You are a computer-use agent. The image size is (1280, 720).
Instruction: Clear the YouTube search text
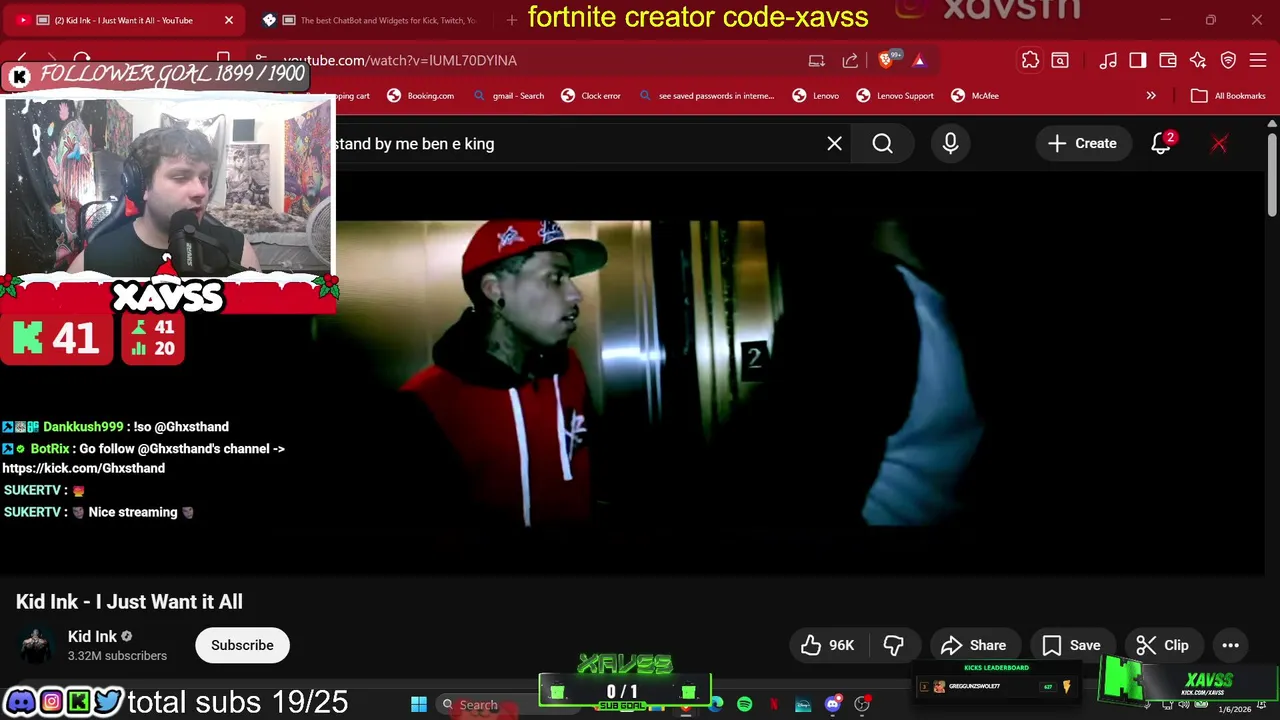point(834,144)
